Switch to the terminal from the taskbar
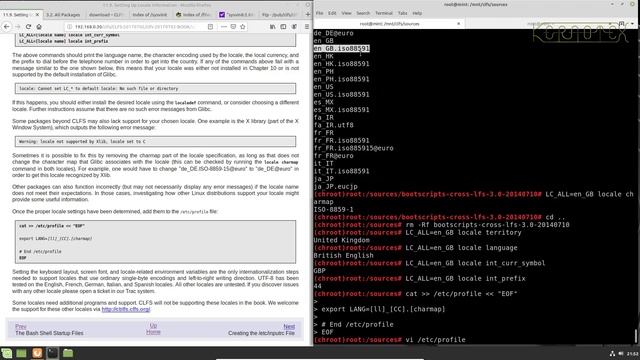This screenshot has height=360, width=640. click(x=53, y=353)
